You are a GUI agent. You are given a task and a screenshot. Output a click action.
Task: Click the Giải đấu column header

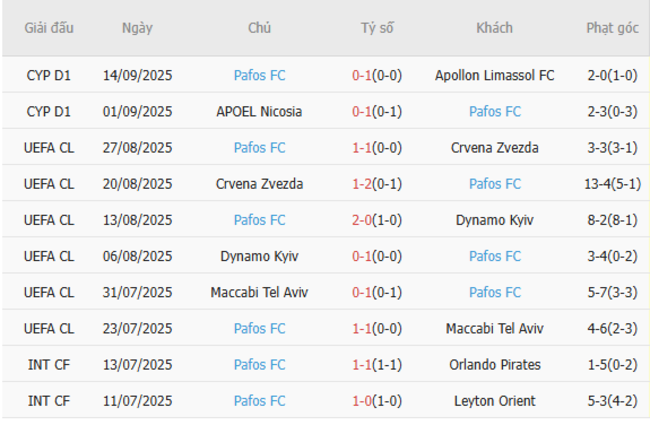tap(49, 28)
